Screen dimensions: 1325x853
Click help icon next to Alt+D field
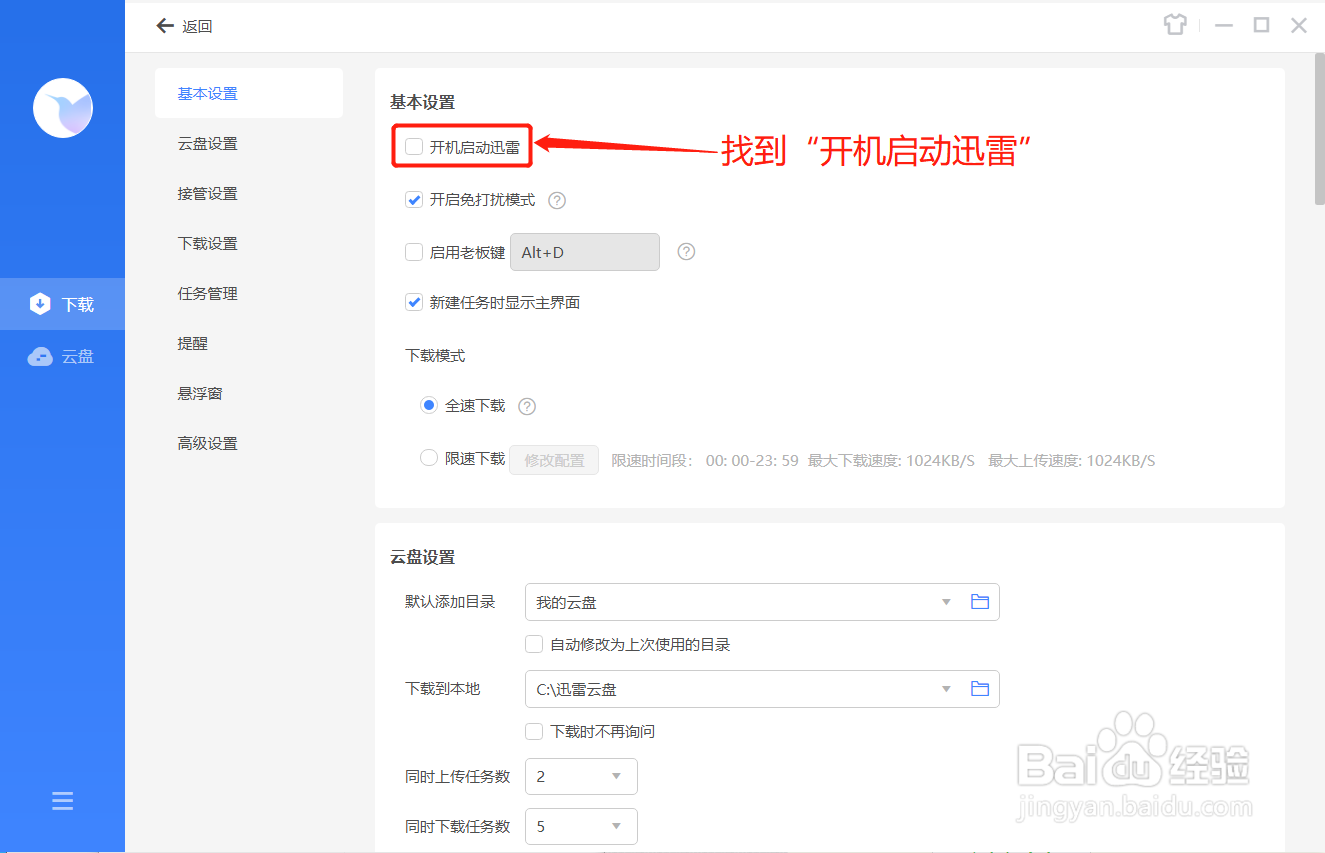(x=686, y=252)
